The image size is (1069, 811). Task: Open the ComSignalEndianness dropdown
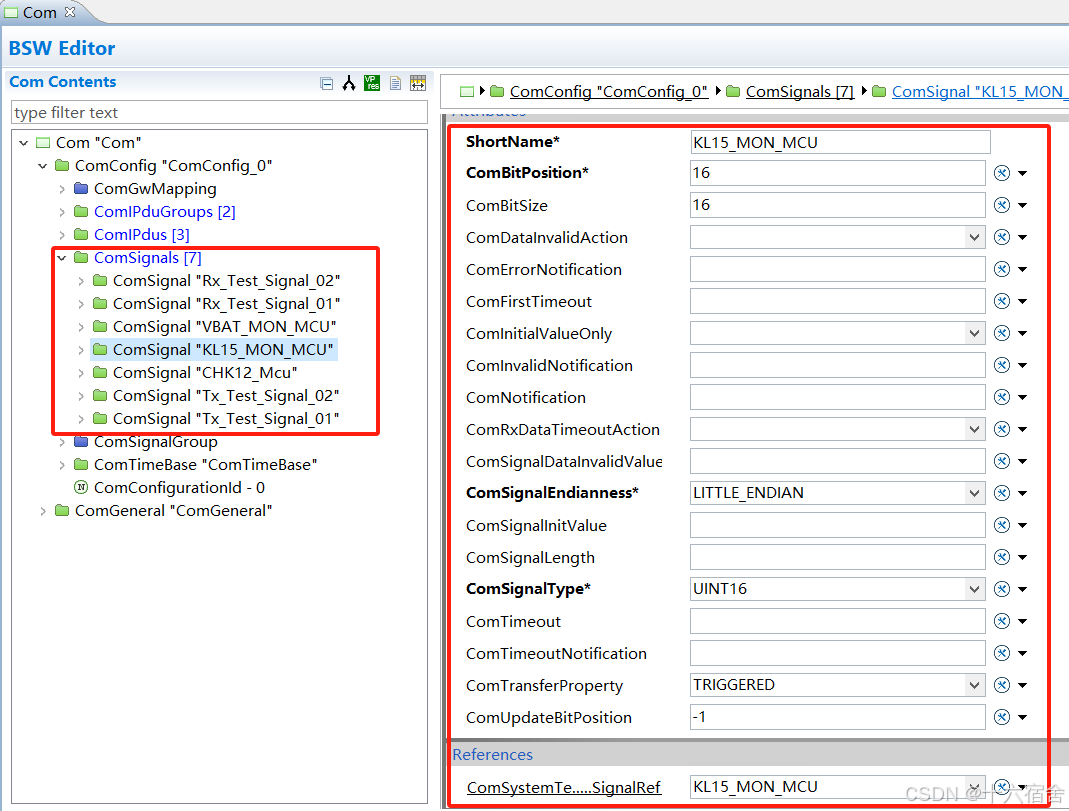[x=975, y=492]
